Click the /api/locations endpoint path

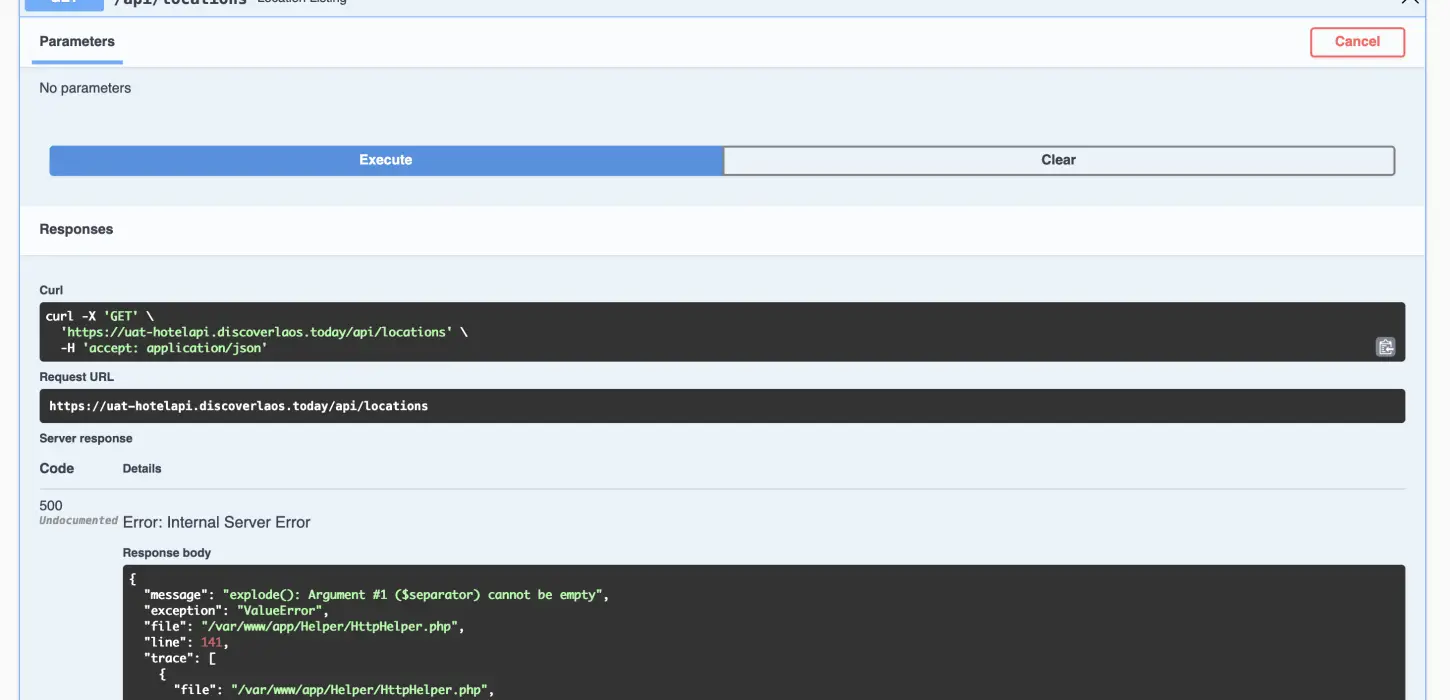(x=180, y=3)
